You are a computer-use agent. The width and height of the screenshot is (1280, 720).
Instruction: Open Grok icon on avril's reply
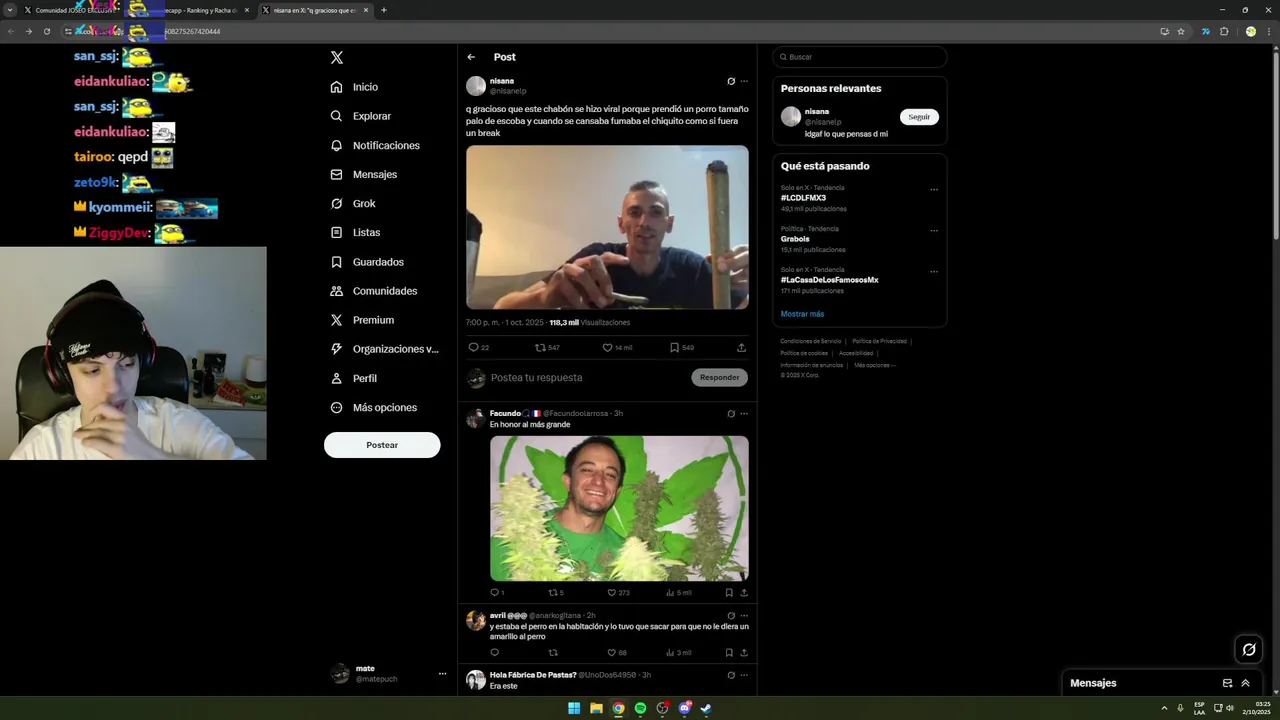coord(731,616)
